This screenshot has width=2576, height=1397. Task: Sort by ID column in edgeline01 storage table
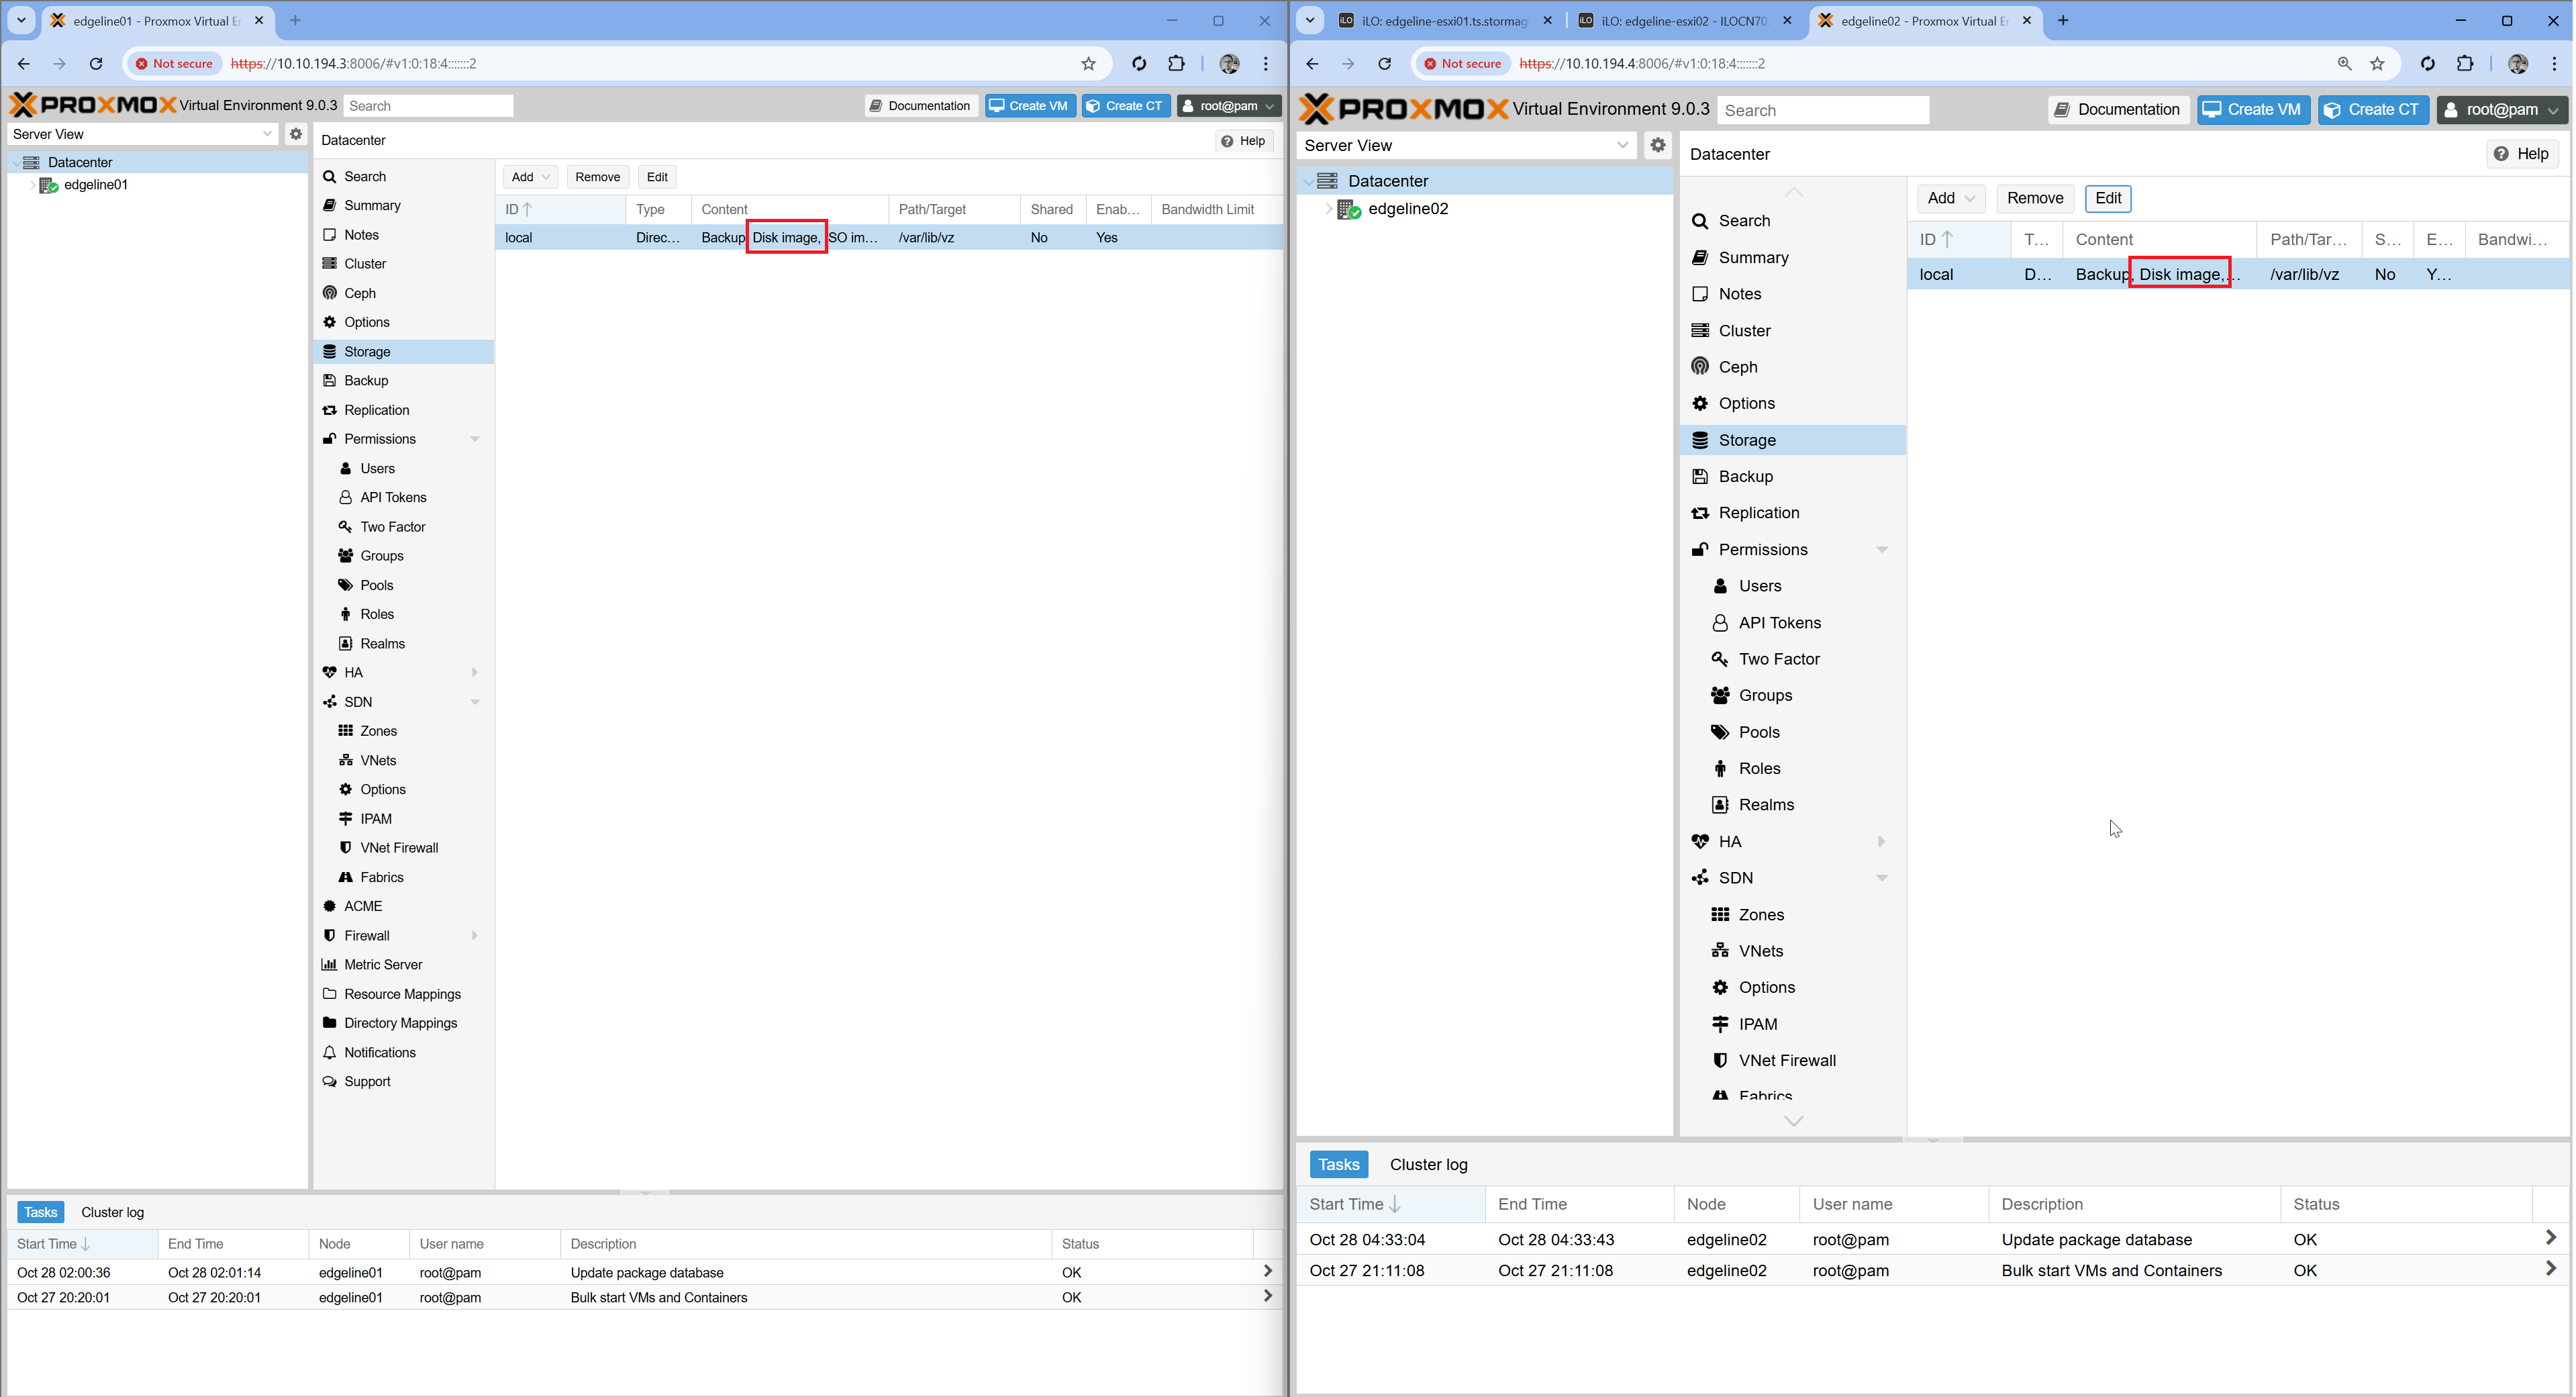[x=560, y=209]
